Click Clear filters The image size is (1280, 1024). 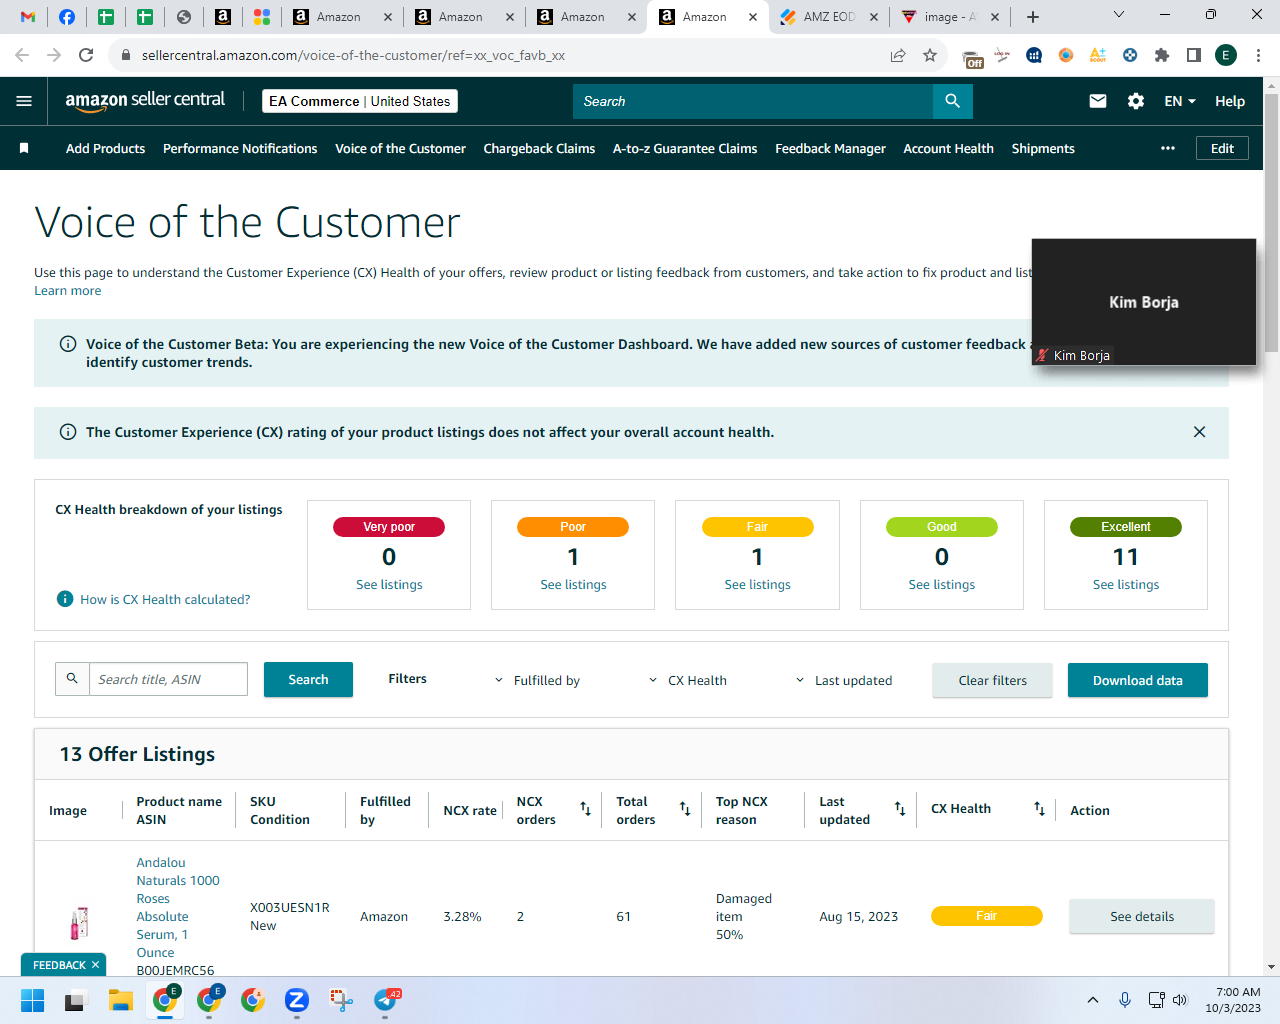(992, 680)
